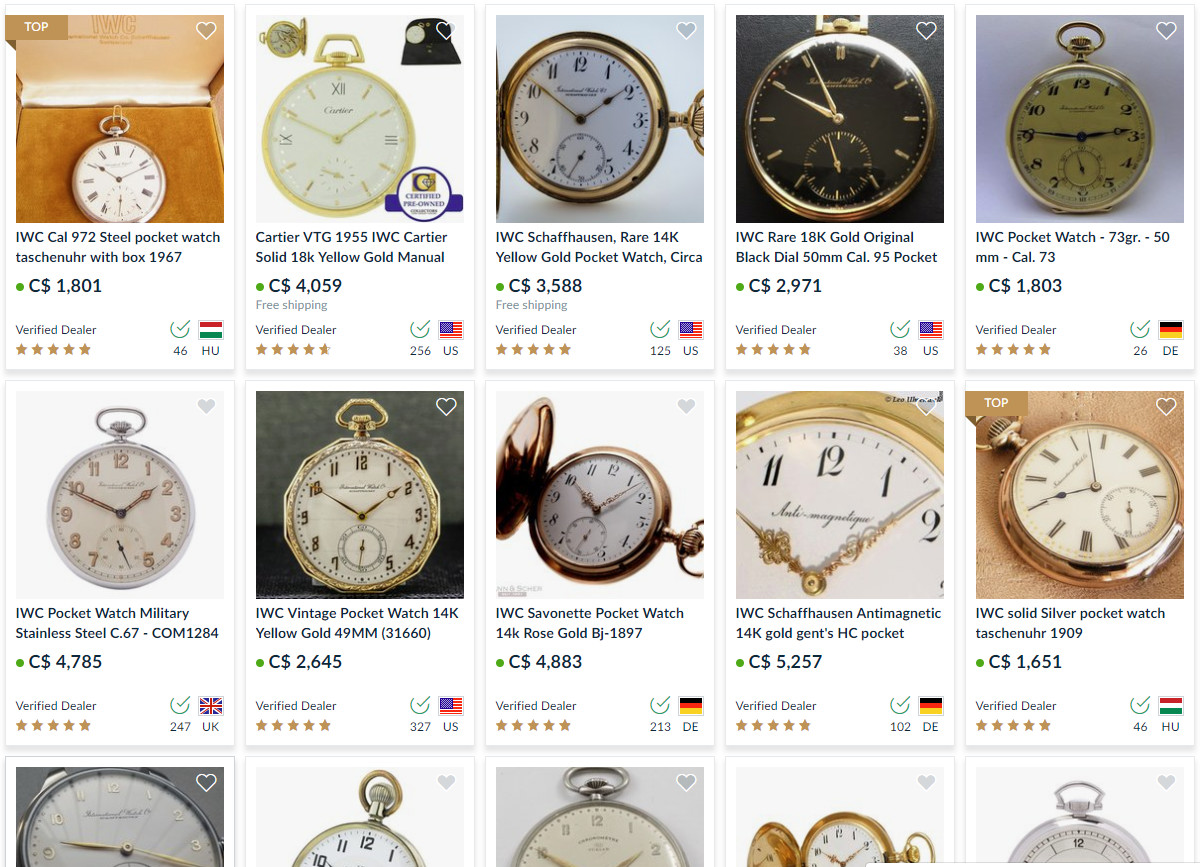Click the heart icon on the IWC solid Silver pocket watch 1909 listing
Viewport: 1200px width, 867px height.
pos(1166,406)
